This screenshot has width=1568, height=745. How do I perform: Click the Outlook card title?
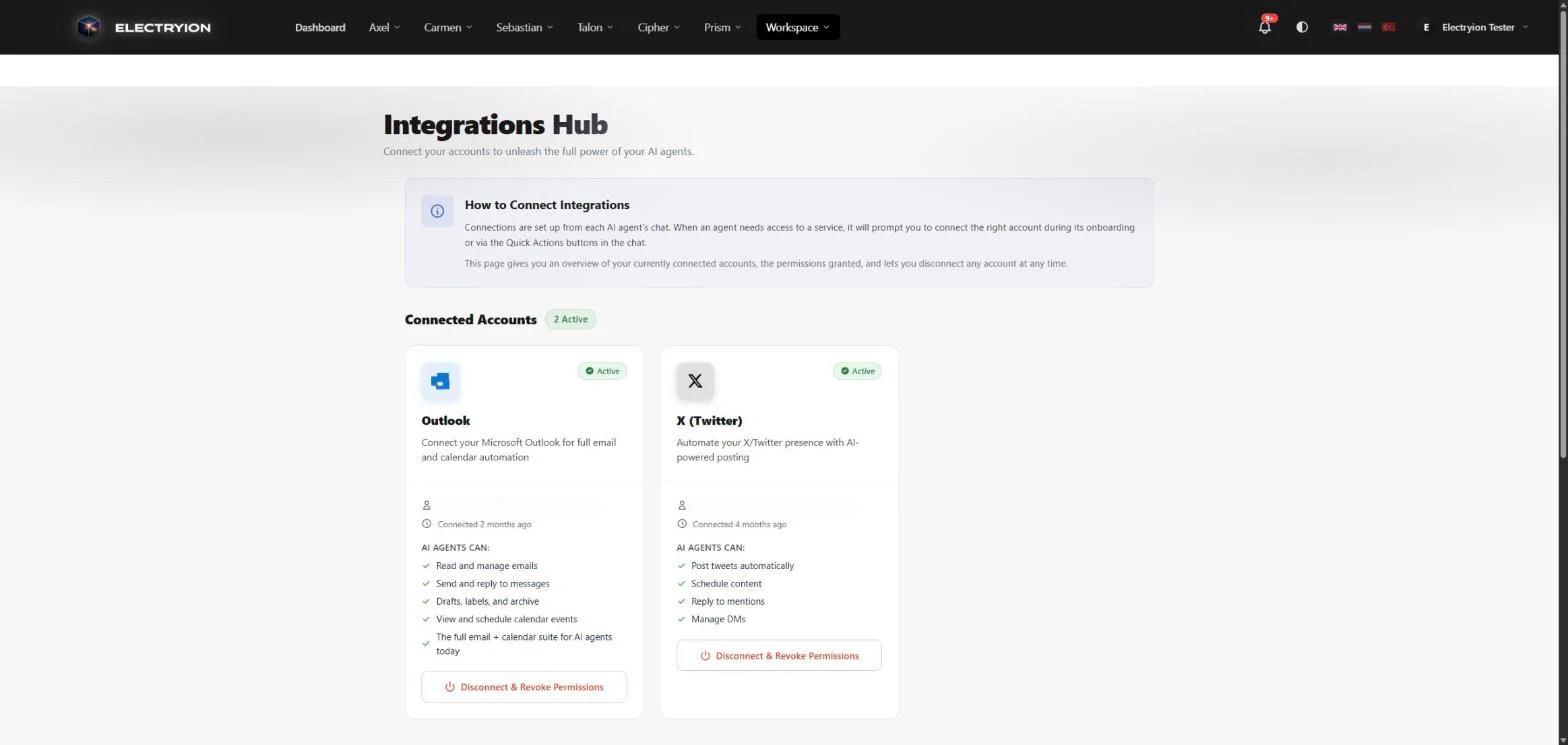(x=445, y=421)
